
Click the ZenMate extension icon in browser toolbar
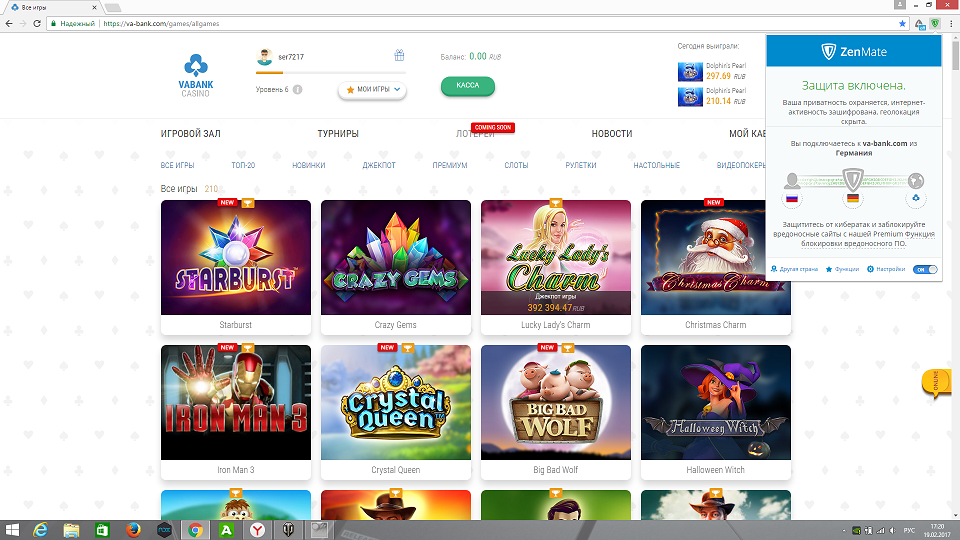coord(935,24)
